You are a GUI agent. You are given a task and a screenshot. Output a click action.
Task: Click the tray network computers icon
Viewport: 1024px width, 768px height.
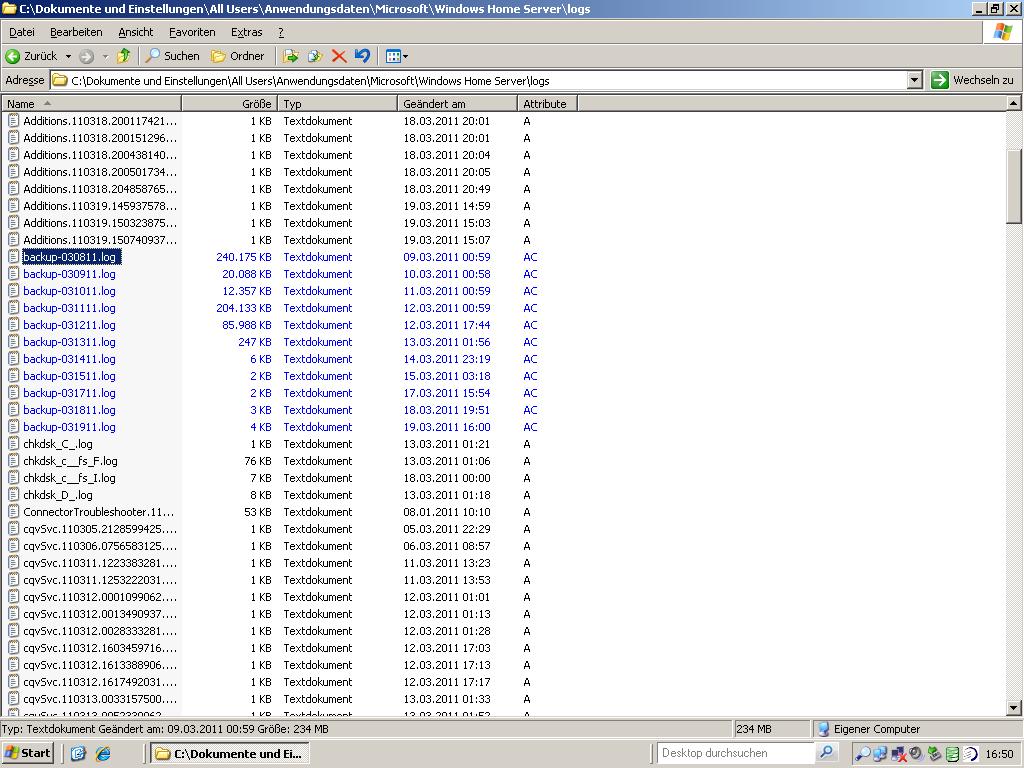880,754
